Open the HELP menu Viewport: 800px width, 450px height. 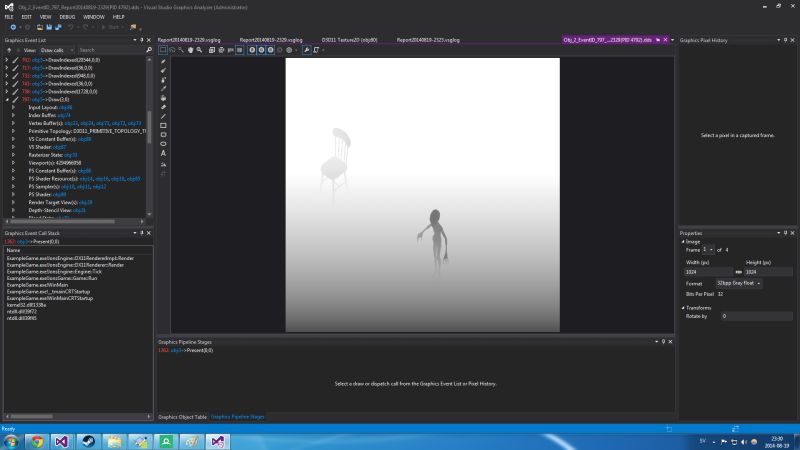118,17
